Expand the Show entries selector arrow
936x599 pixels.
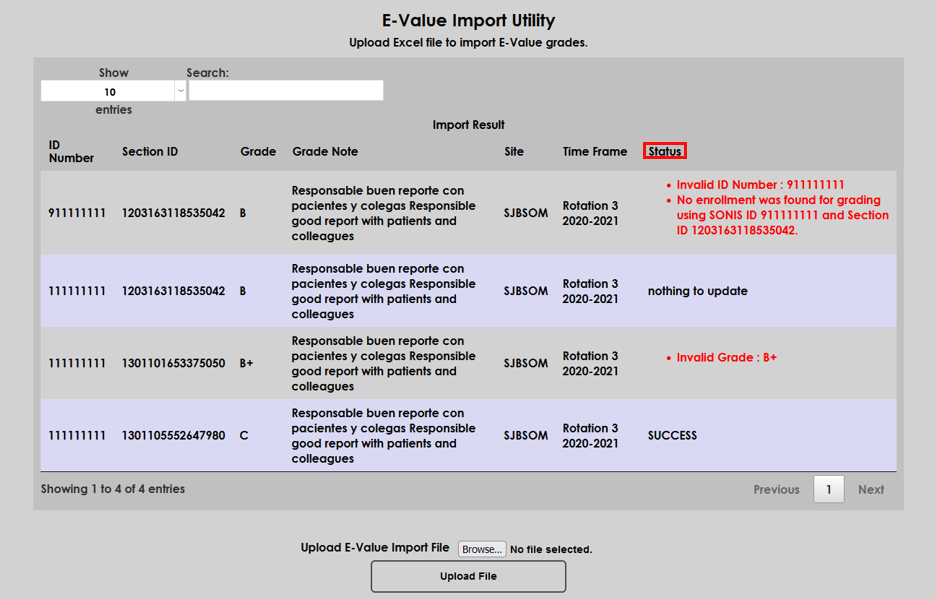(x=179, y=90)
